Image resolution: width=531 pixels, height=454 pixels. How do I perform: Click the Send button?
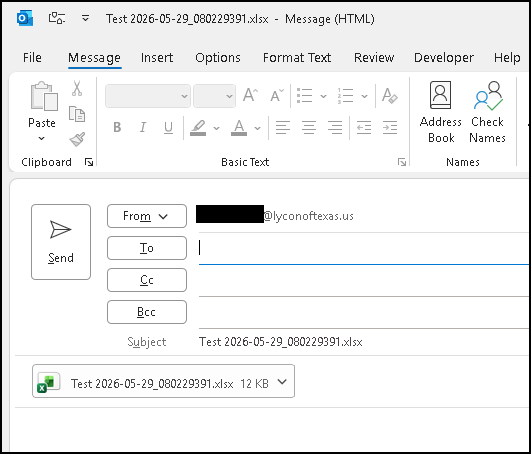coord(61,242)
